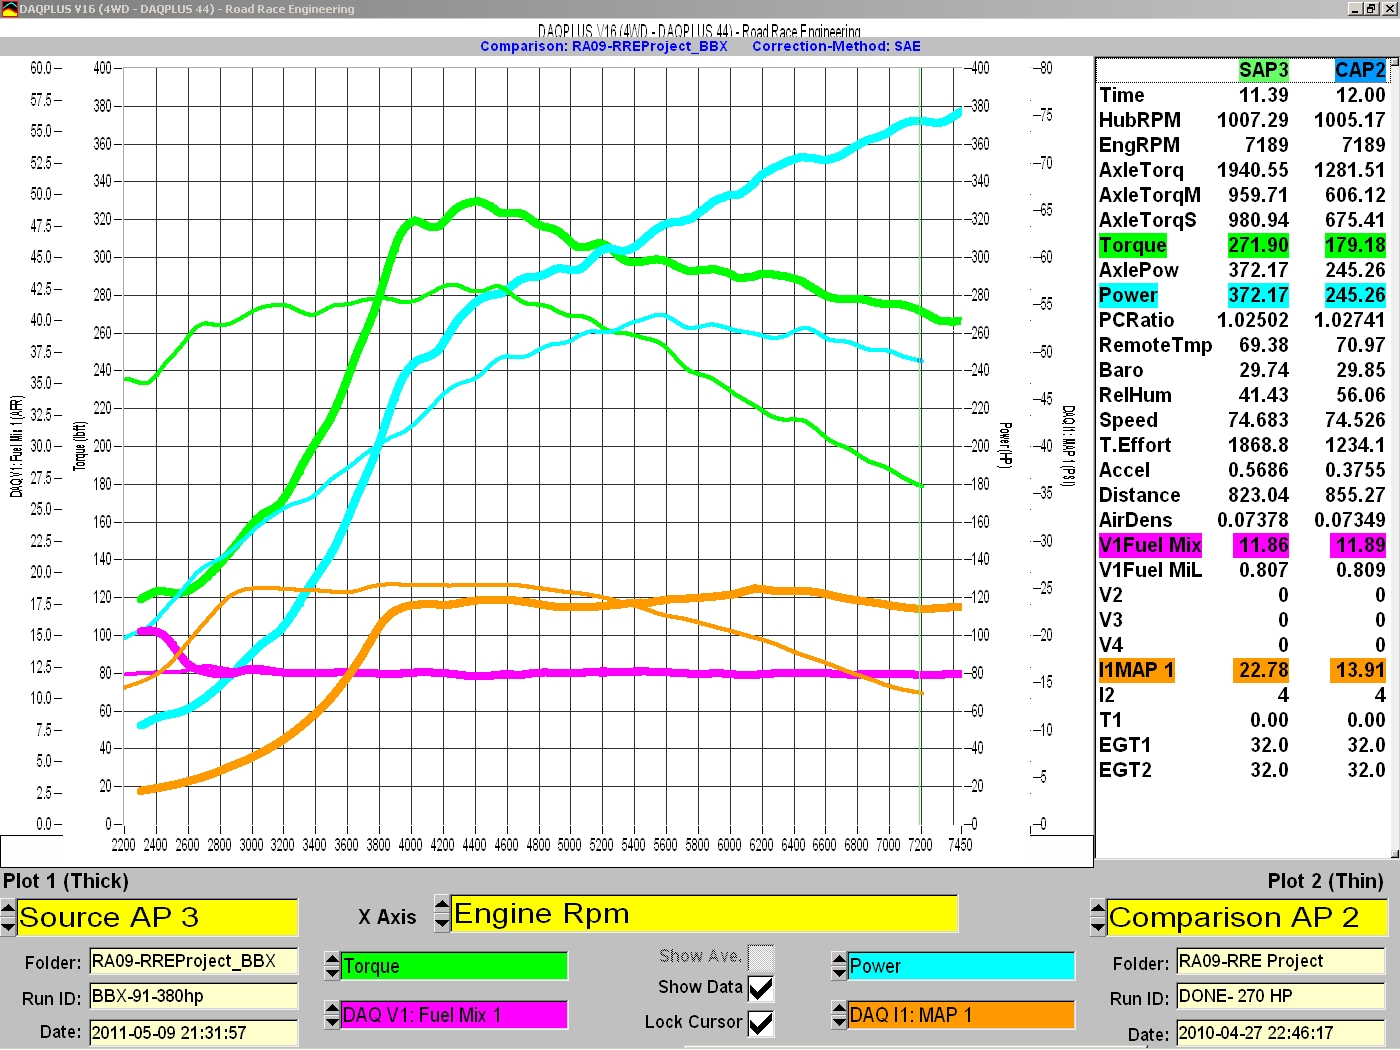This screenshot has width=1400, height=1050.
Task: Click the stepper arrows beside Source AP 3
Action: coord(9,917)
